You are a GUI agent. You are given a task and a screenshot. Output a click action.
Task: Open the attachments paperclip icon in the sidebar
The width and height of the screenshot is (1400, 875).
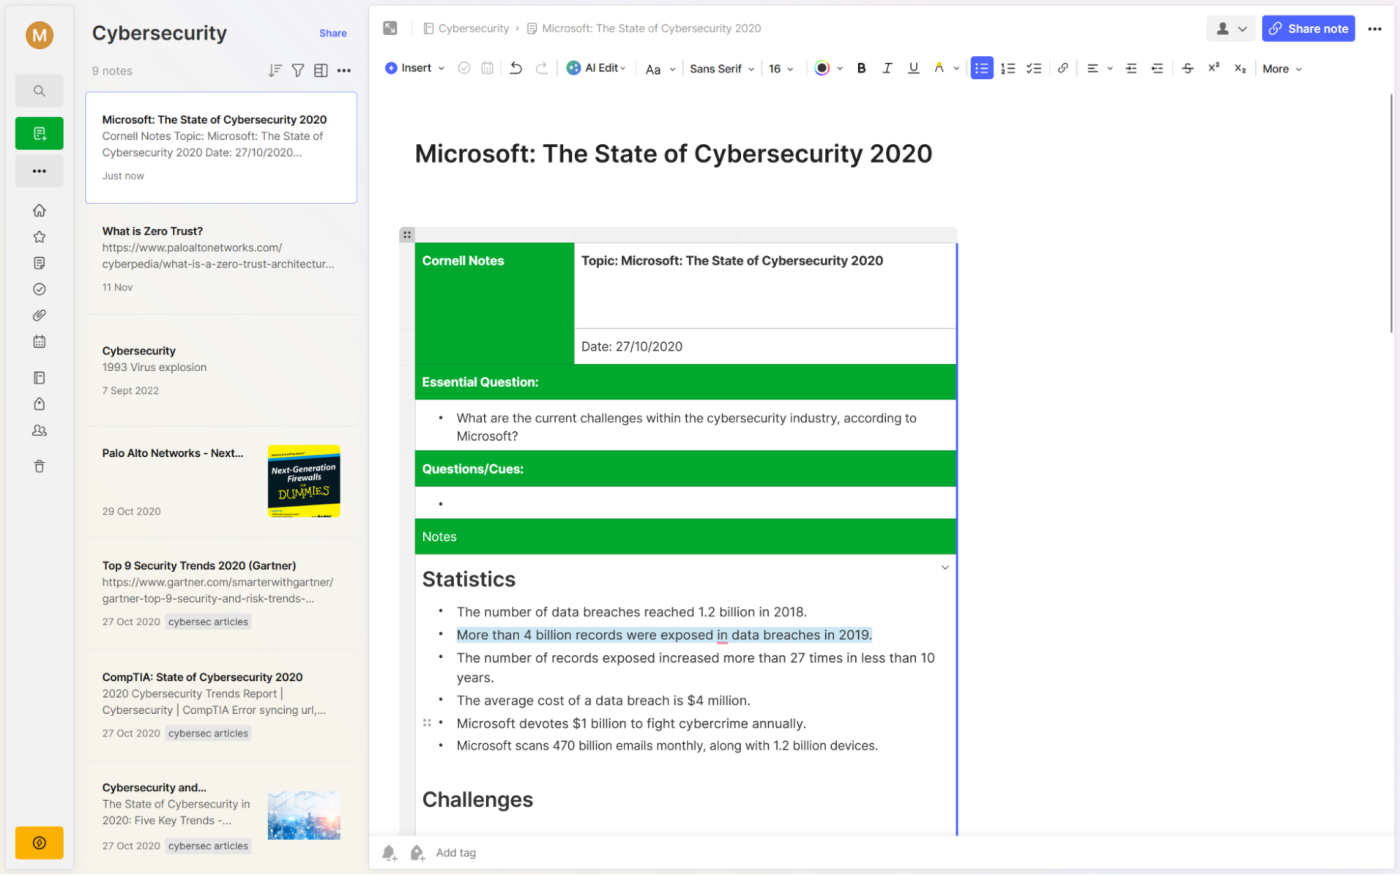[39, 315]
